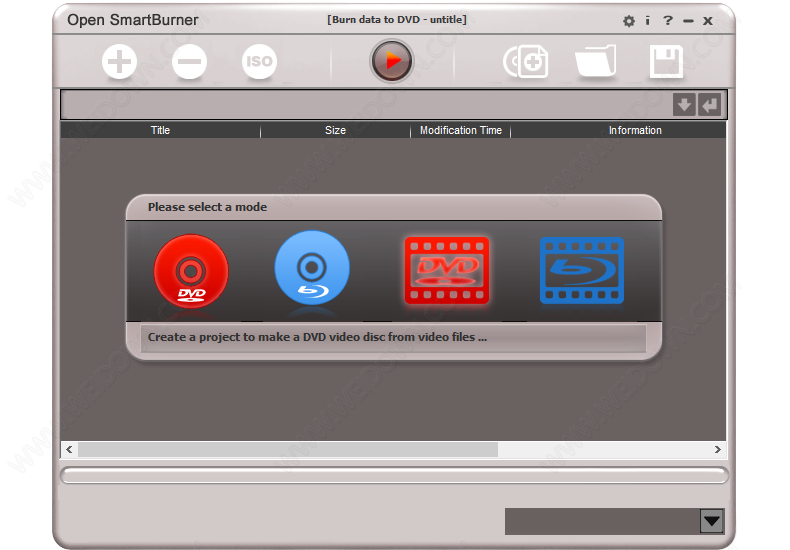This screenshot has width=790, height=550.
Task: Click the add files plus icon
Action: tap(119, 61)
